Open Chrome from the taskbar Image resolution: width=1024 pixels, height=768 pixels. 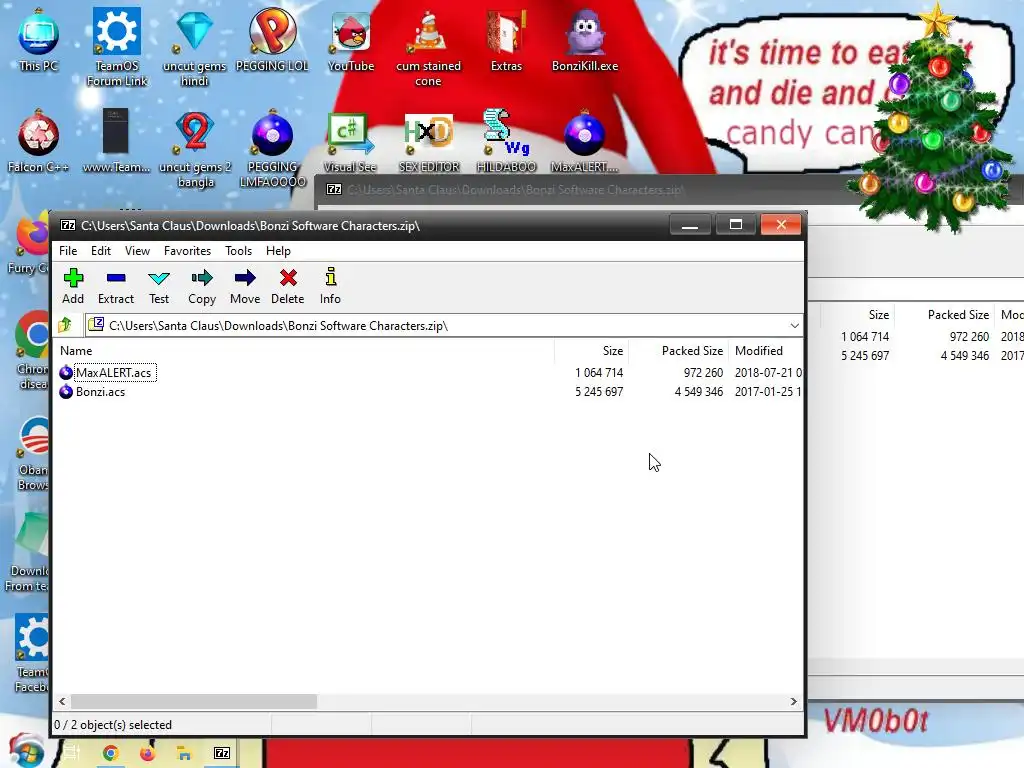pos(110,753)
